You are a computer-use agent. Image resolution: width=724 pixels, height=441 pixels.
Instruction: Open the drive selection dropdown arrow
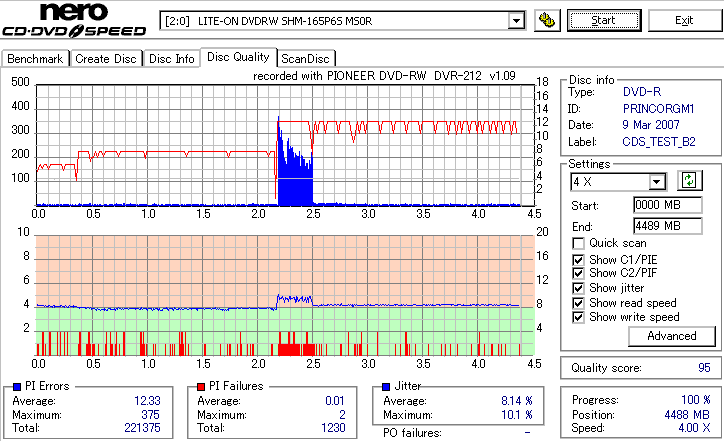click(516, 21)
